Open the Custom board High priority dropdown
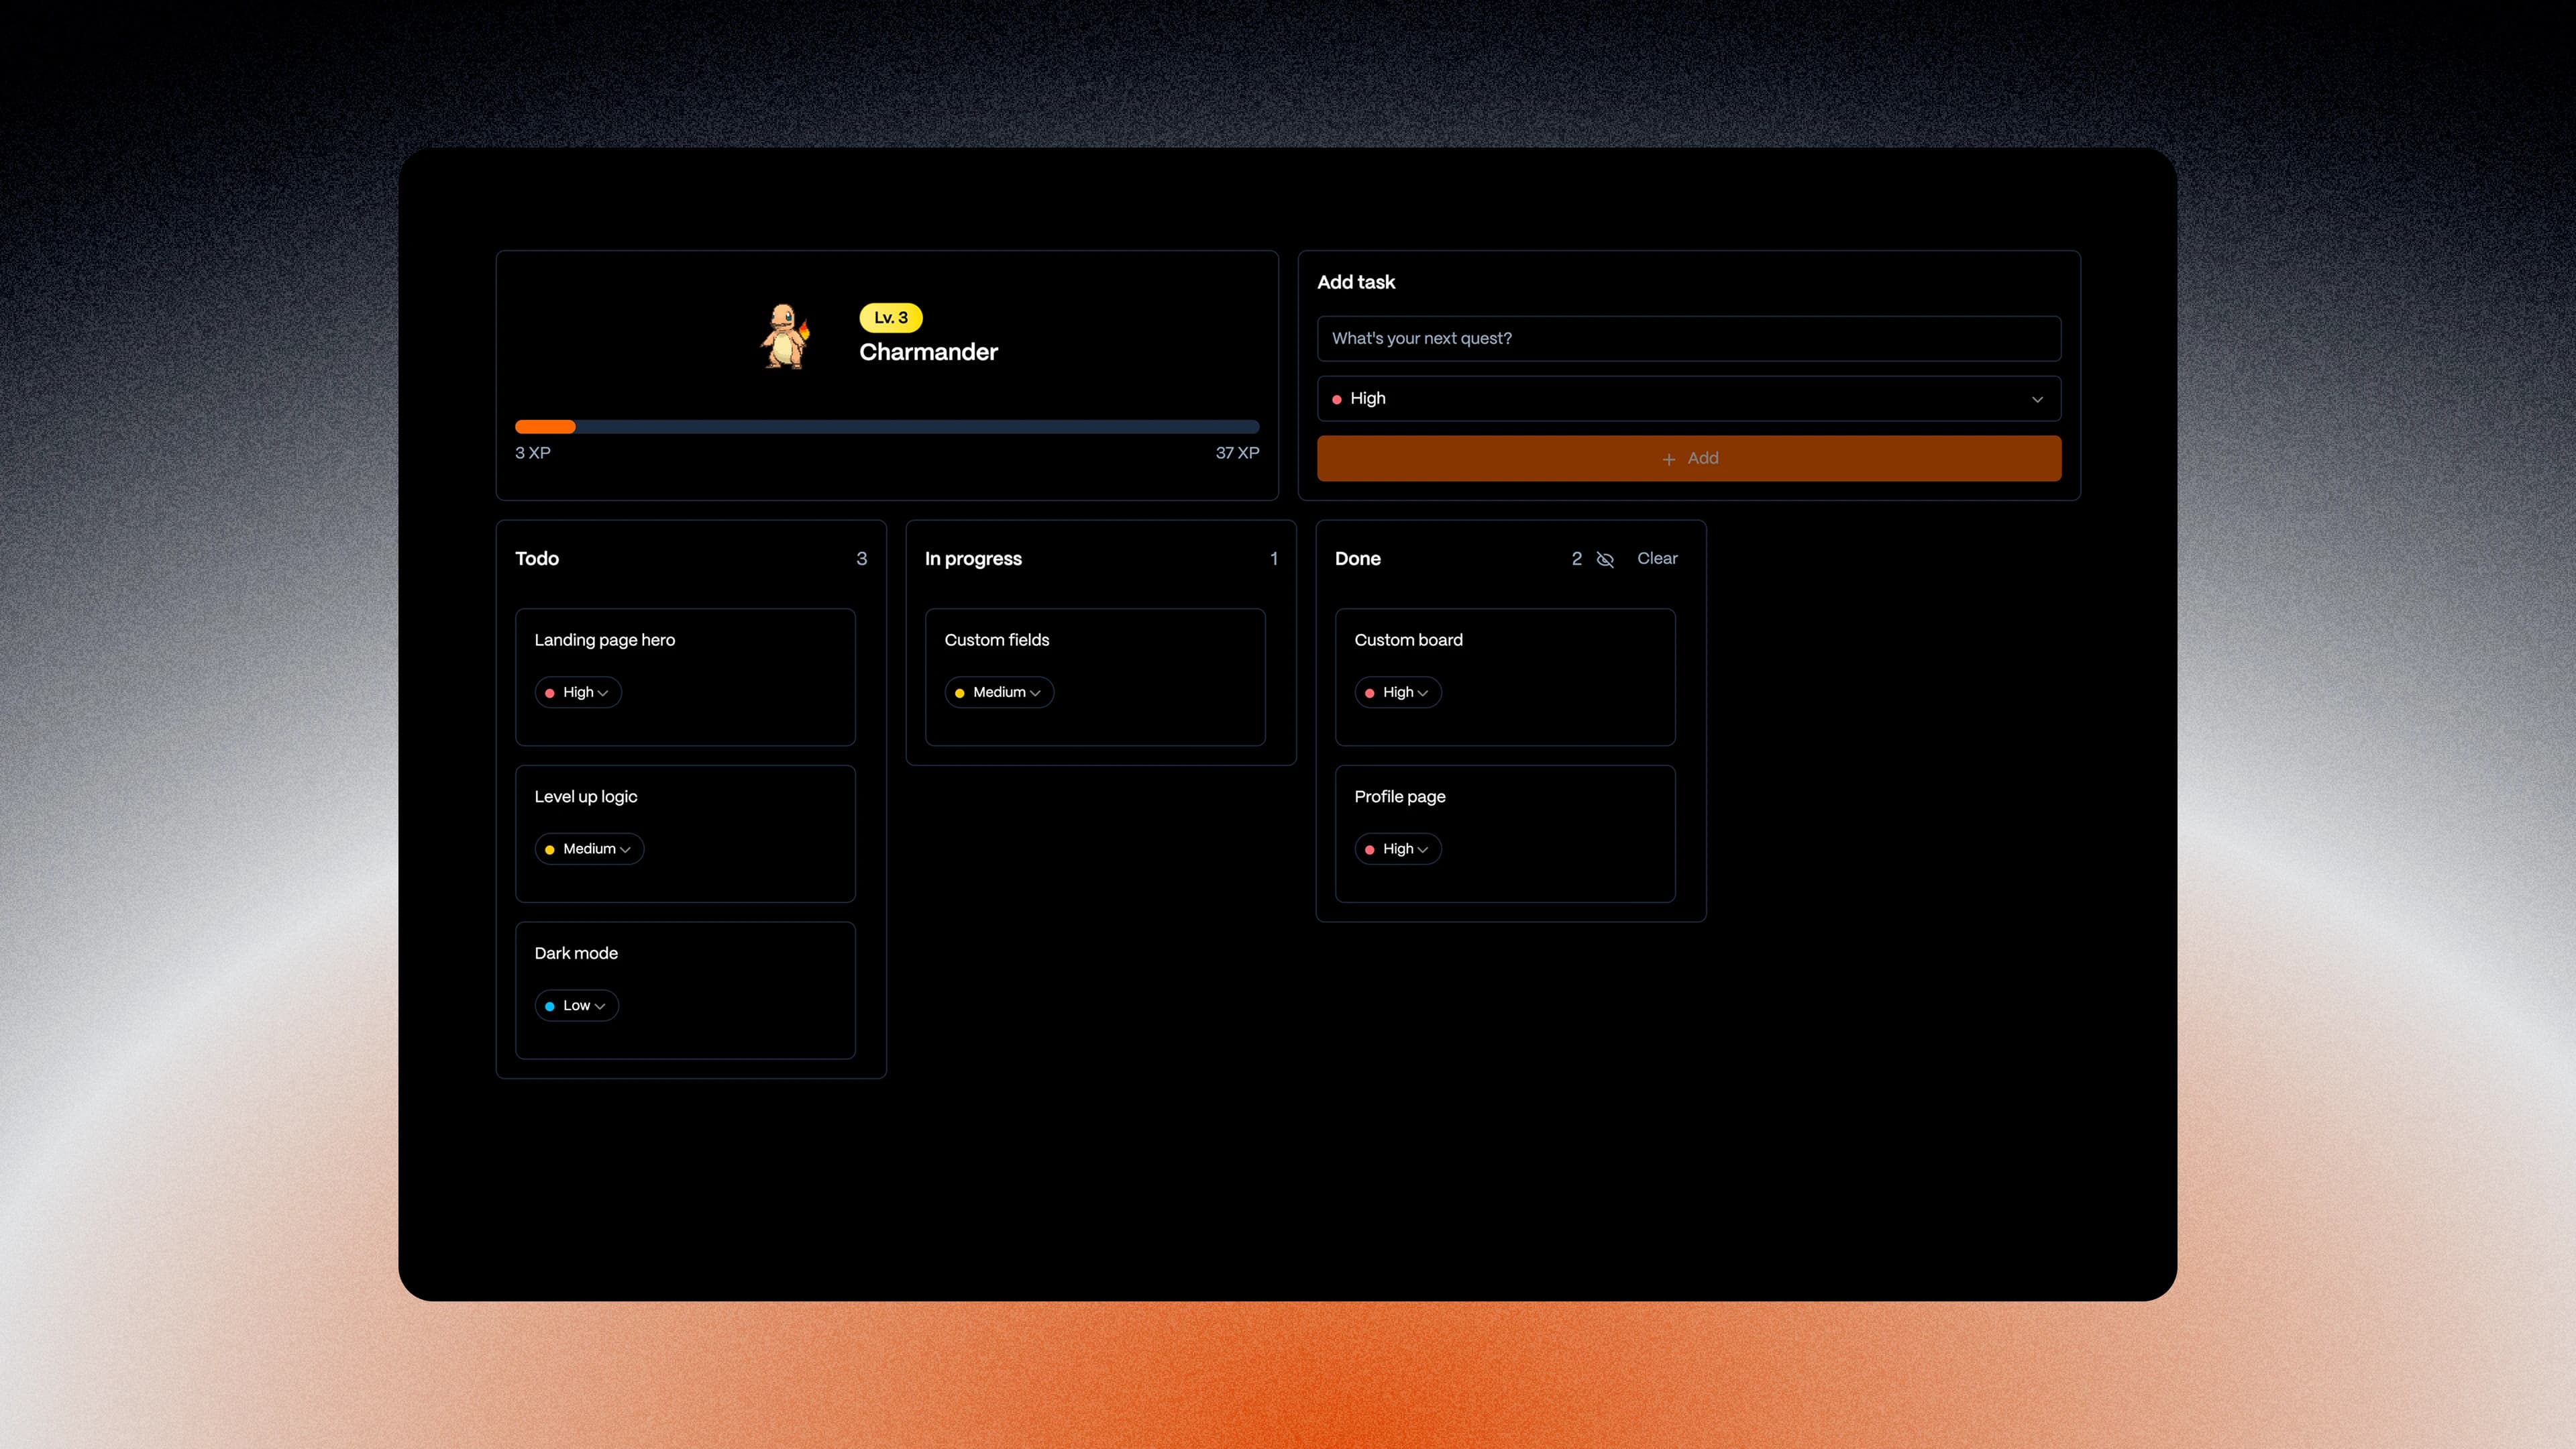Viewport: 2576px width, 1449px height. [1398, 692]
